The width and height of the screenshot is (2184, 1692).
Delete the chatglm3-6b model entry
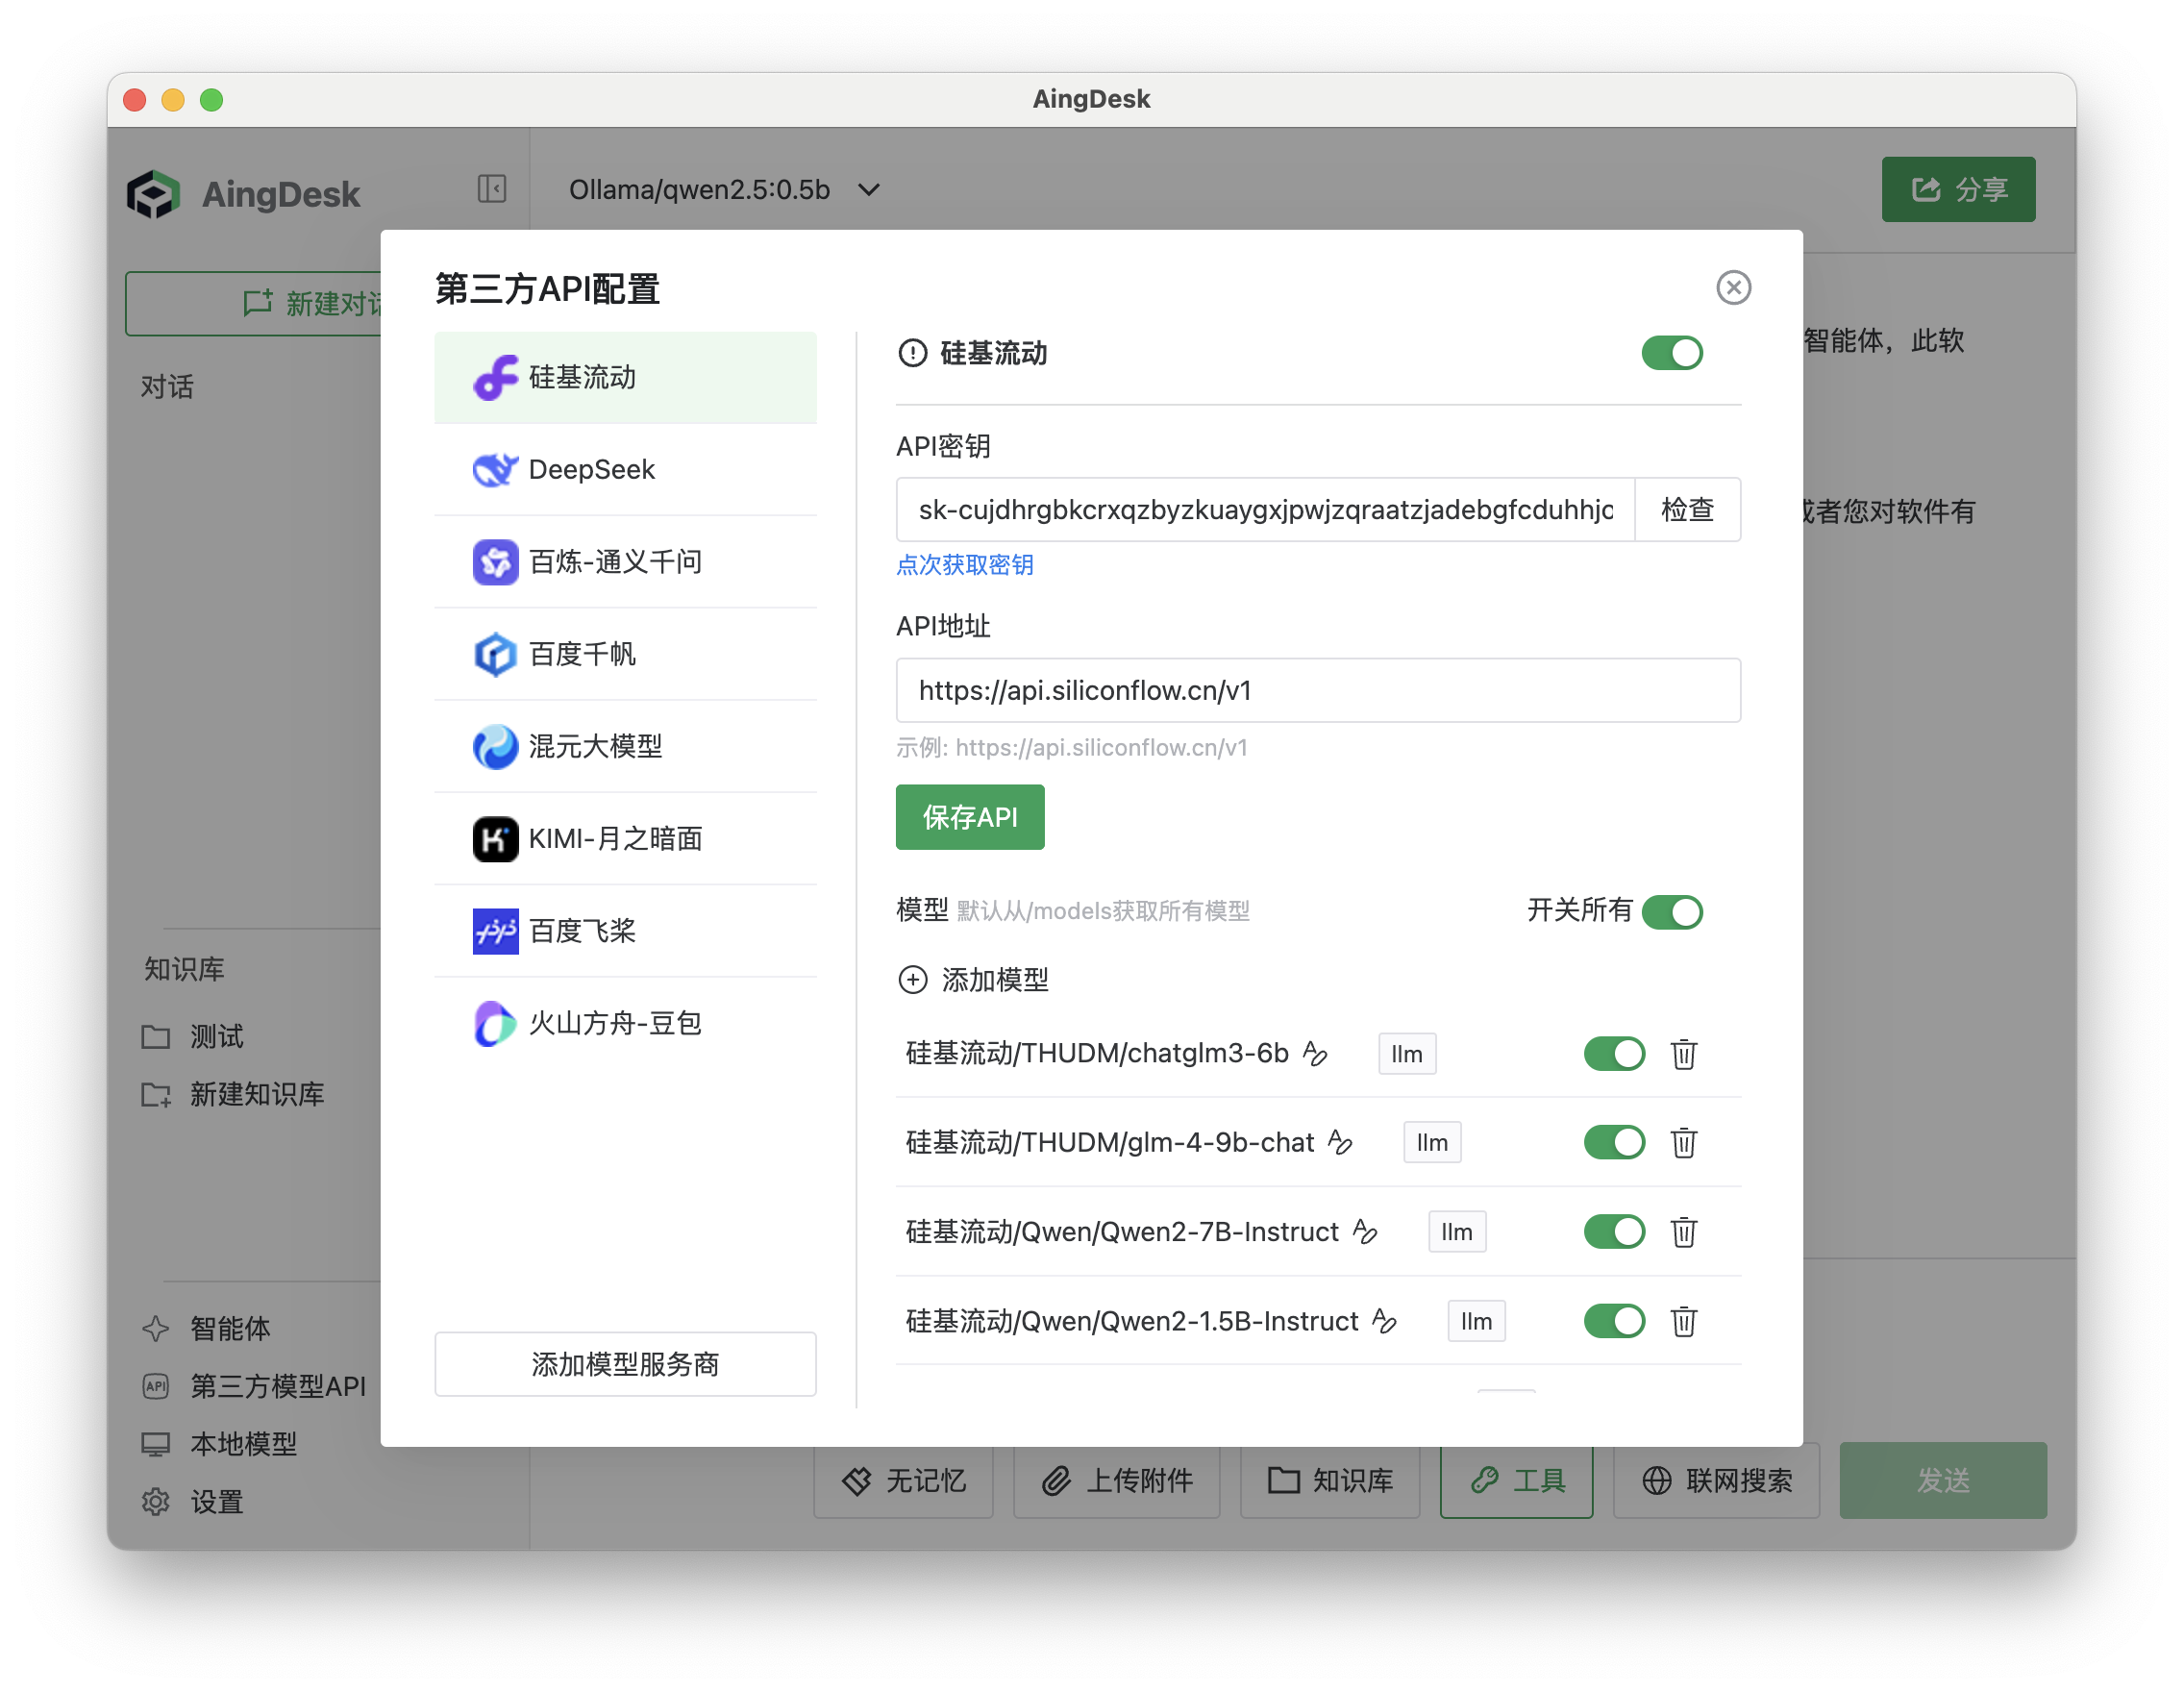[x=1683, y=1054]
